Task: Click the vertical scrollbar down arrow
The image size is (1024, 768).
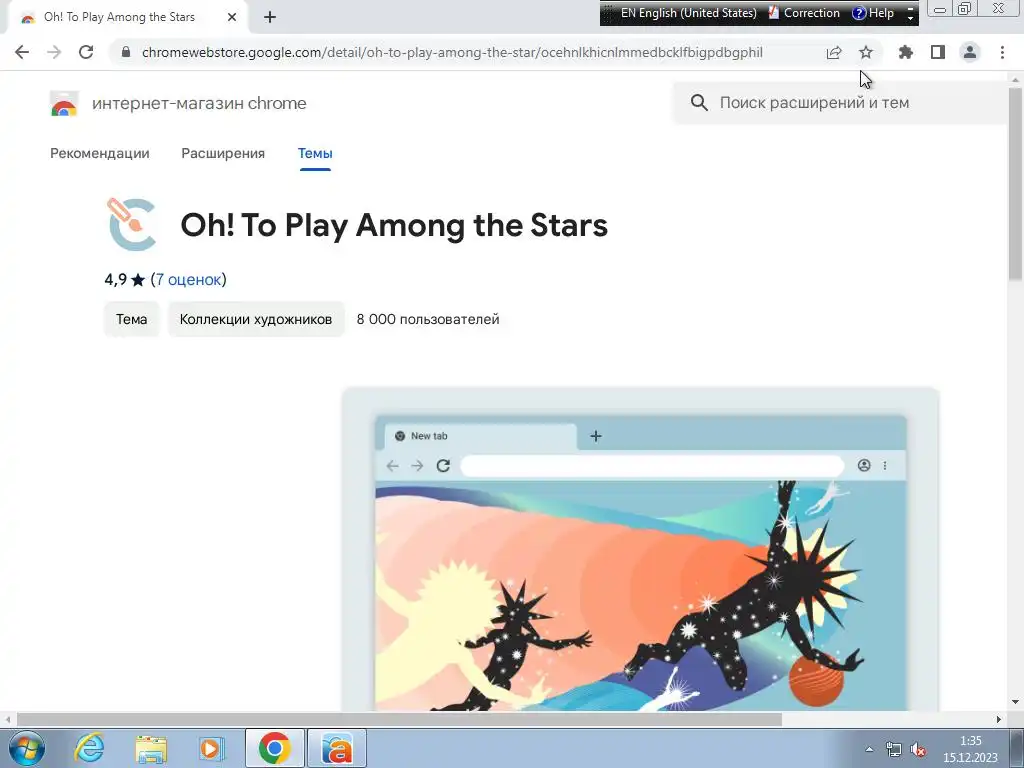Action: click(1015, 703)
